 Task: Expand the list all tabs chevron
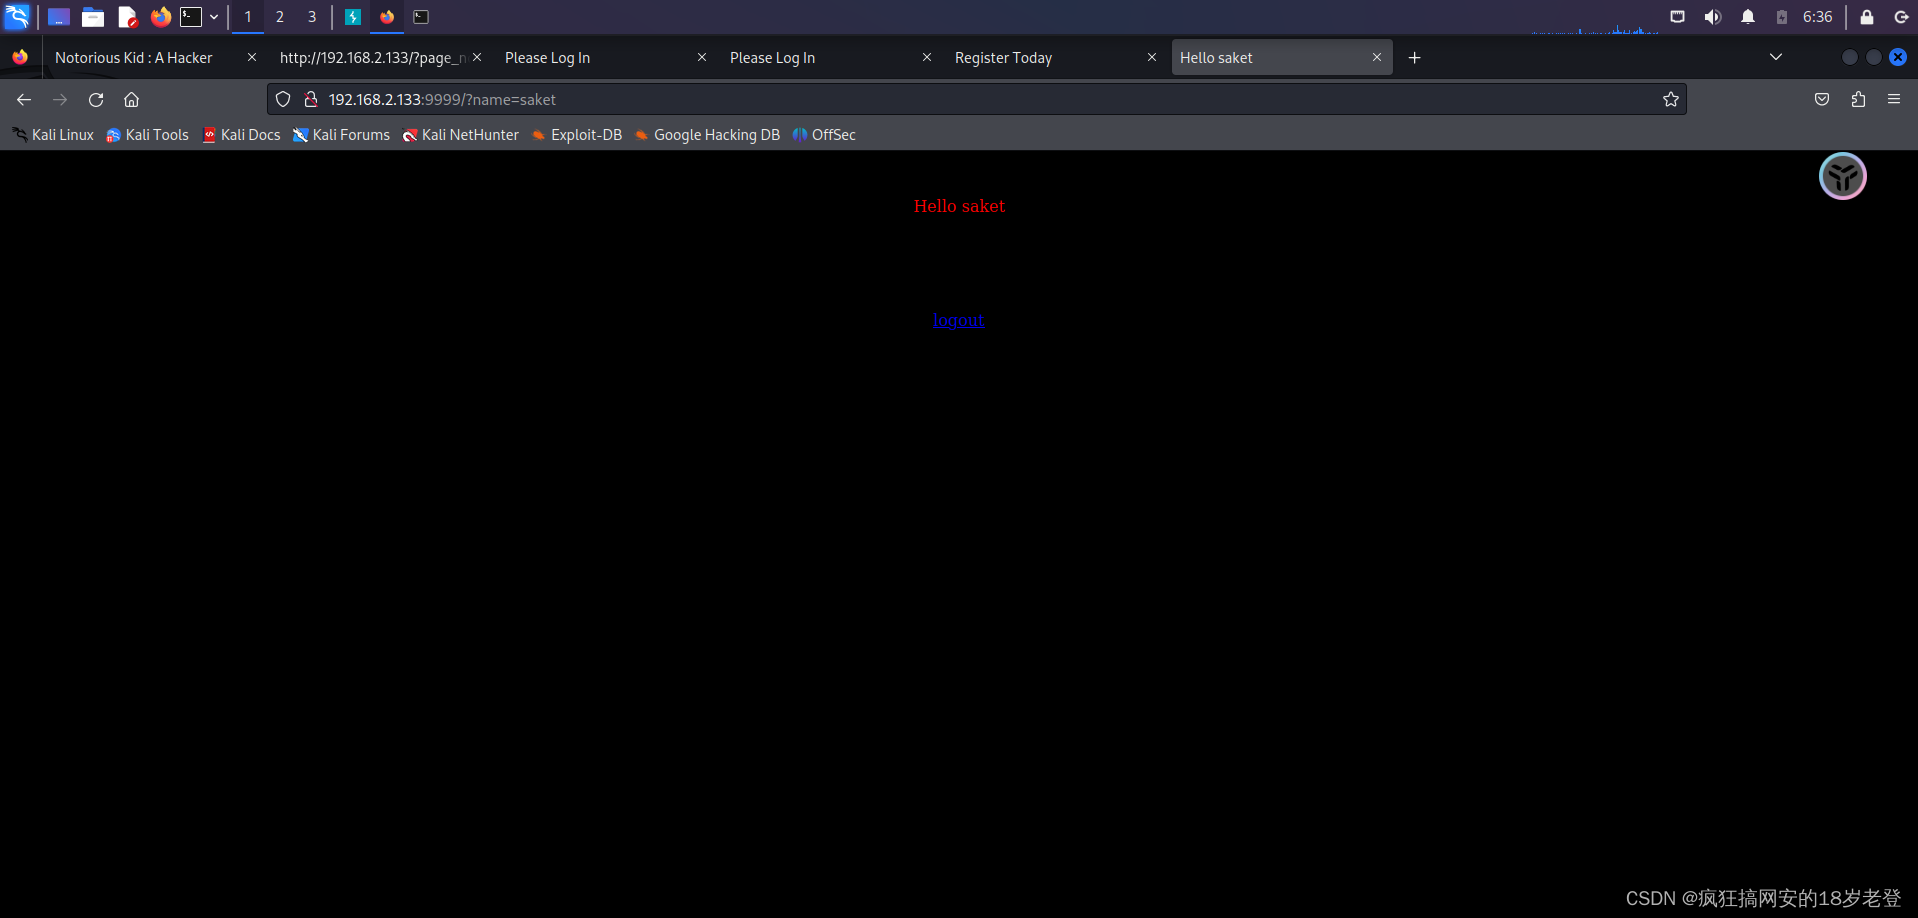[1776, 57]
